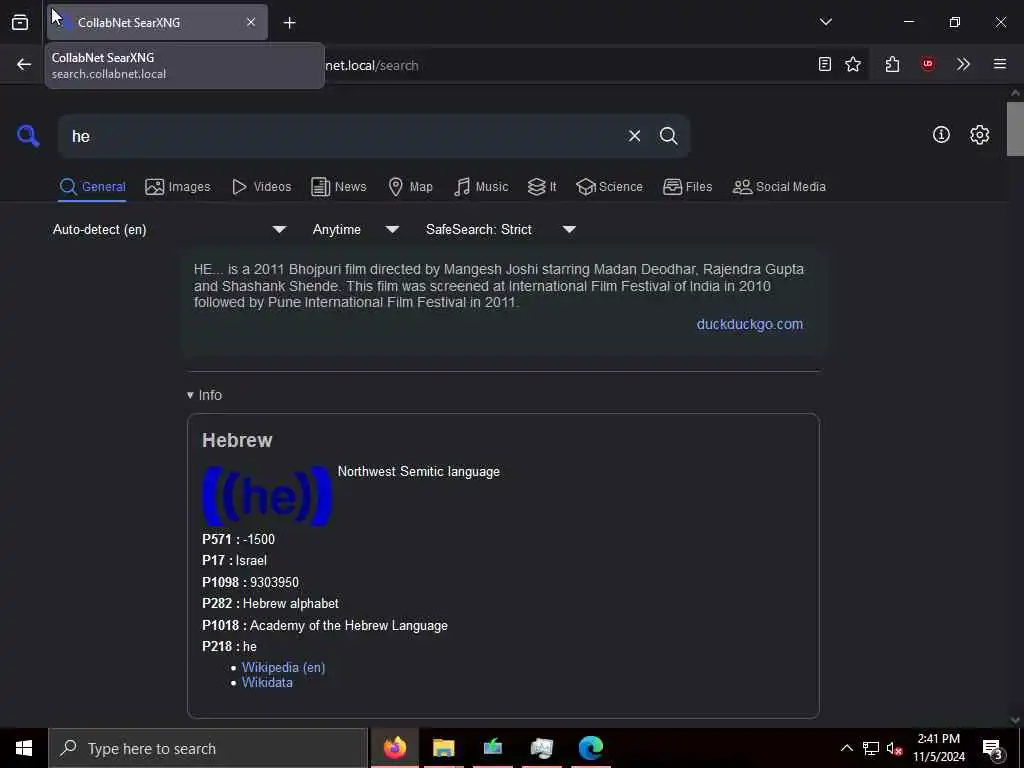Open the Extensions puzzle icon
Screen dimensions: 1024x768
tap(892, 64)
